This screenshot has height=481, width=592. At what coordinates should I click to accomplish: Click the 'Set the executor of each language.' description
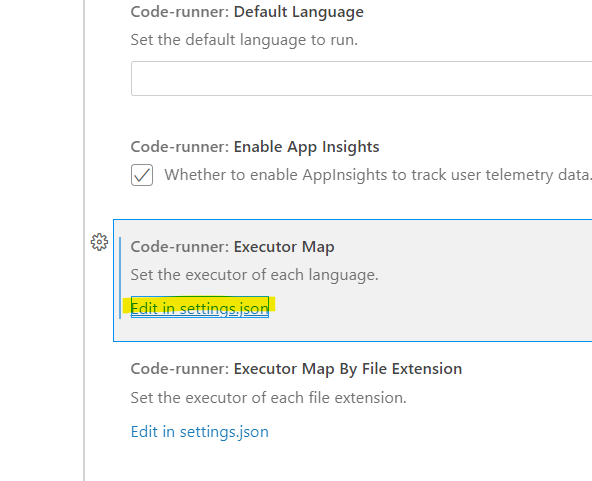point(254,275)
